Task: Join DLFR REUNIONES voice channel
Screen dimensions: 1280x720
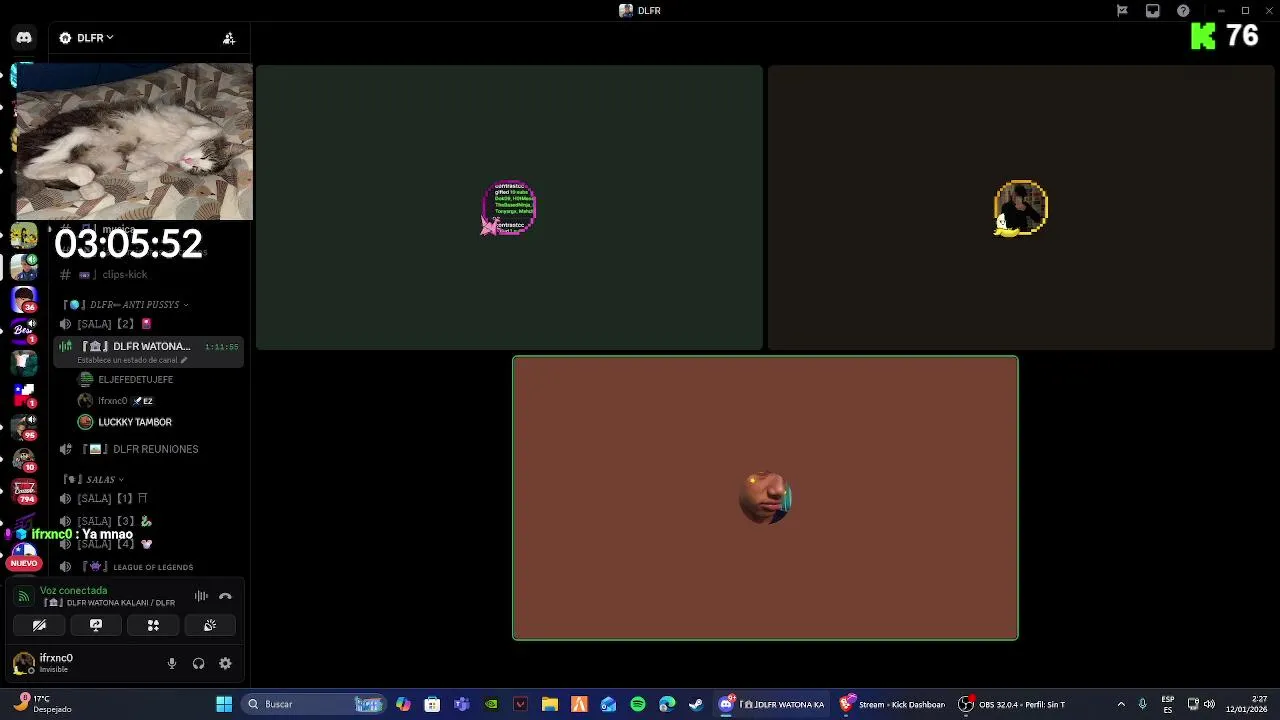Action: (148, 449)
